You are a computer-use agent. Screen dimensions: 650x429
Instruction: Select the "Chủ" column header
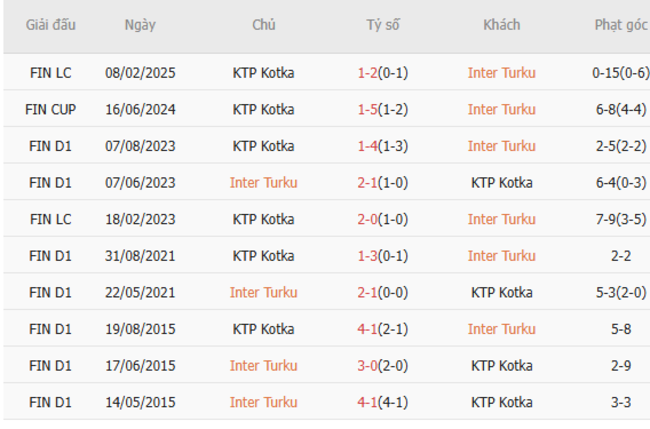[264, 25]
